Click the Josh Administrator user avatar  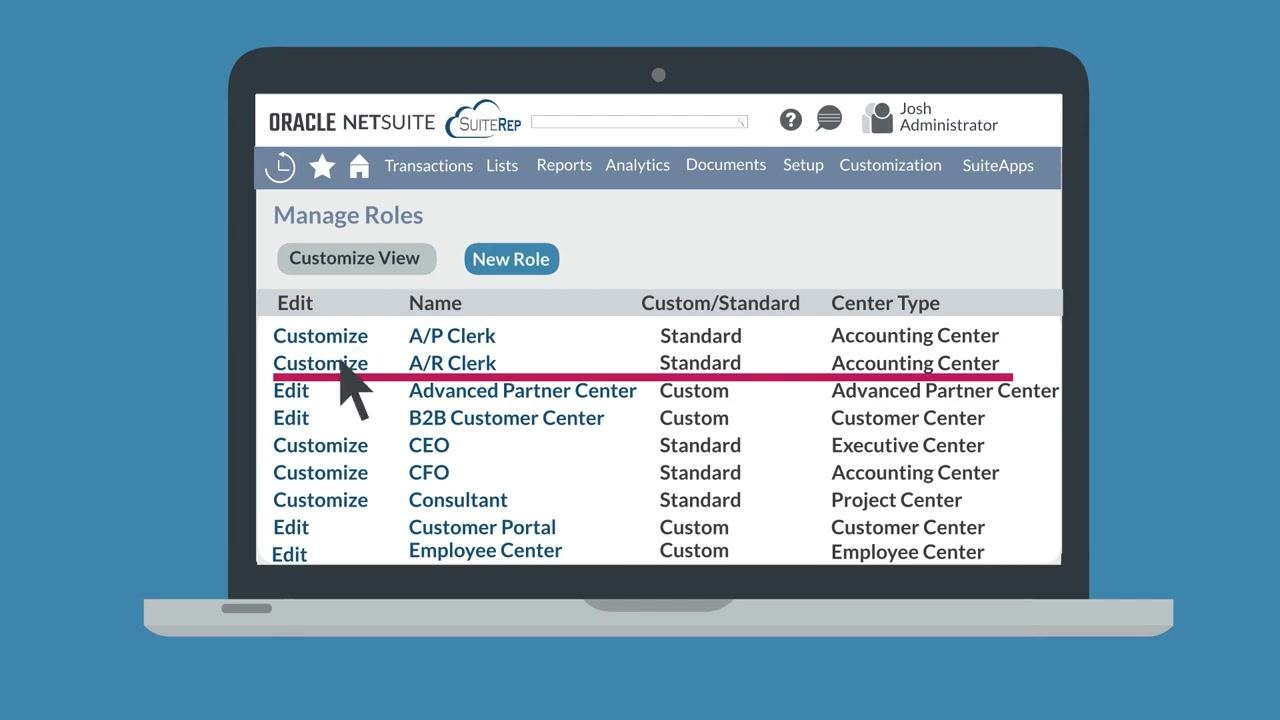pos(877,118)
